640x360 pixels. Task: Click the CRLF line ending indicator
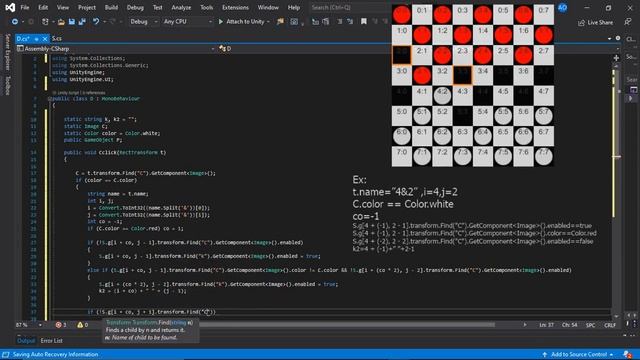coord(610,325)
